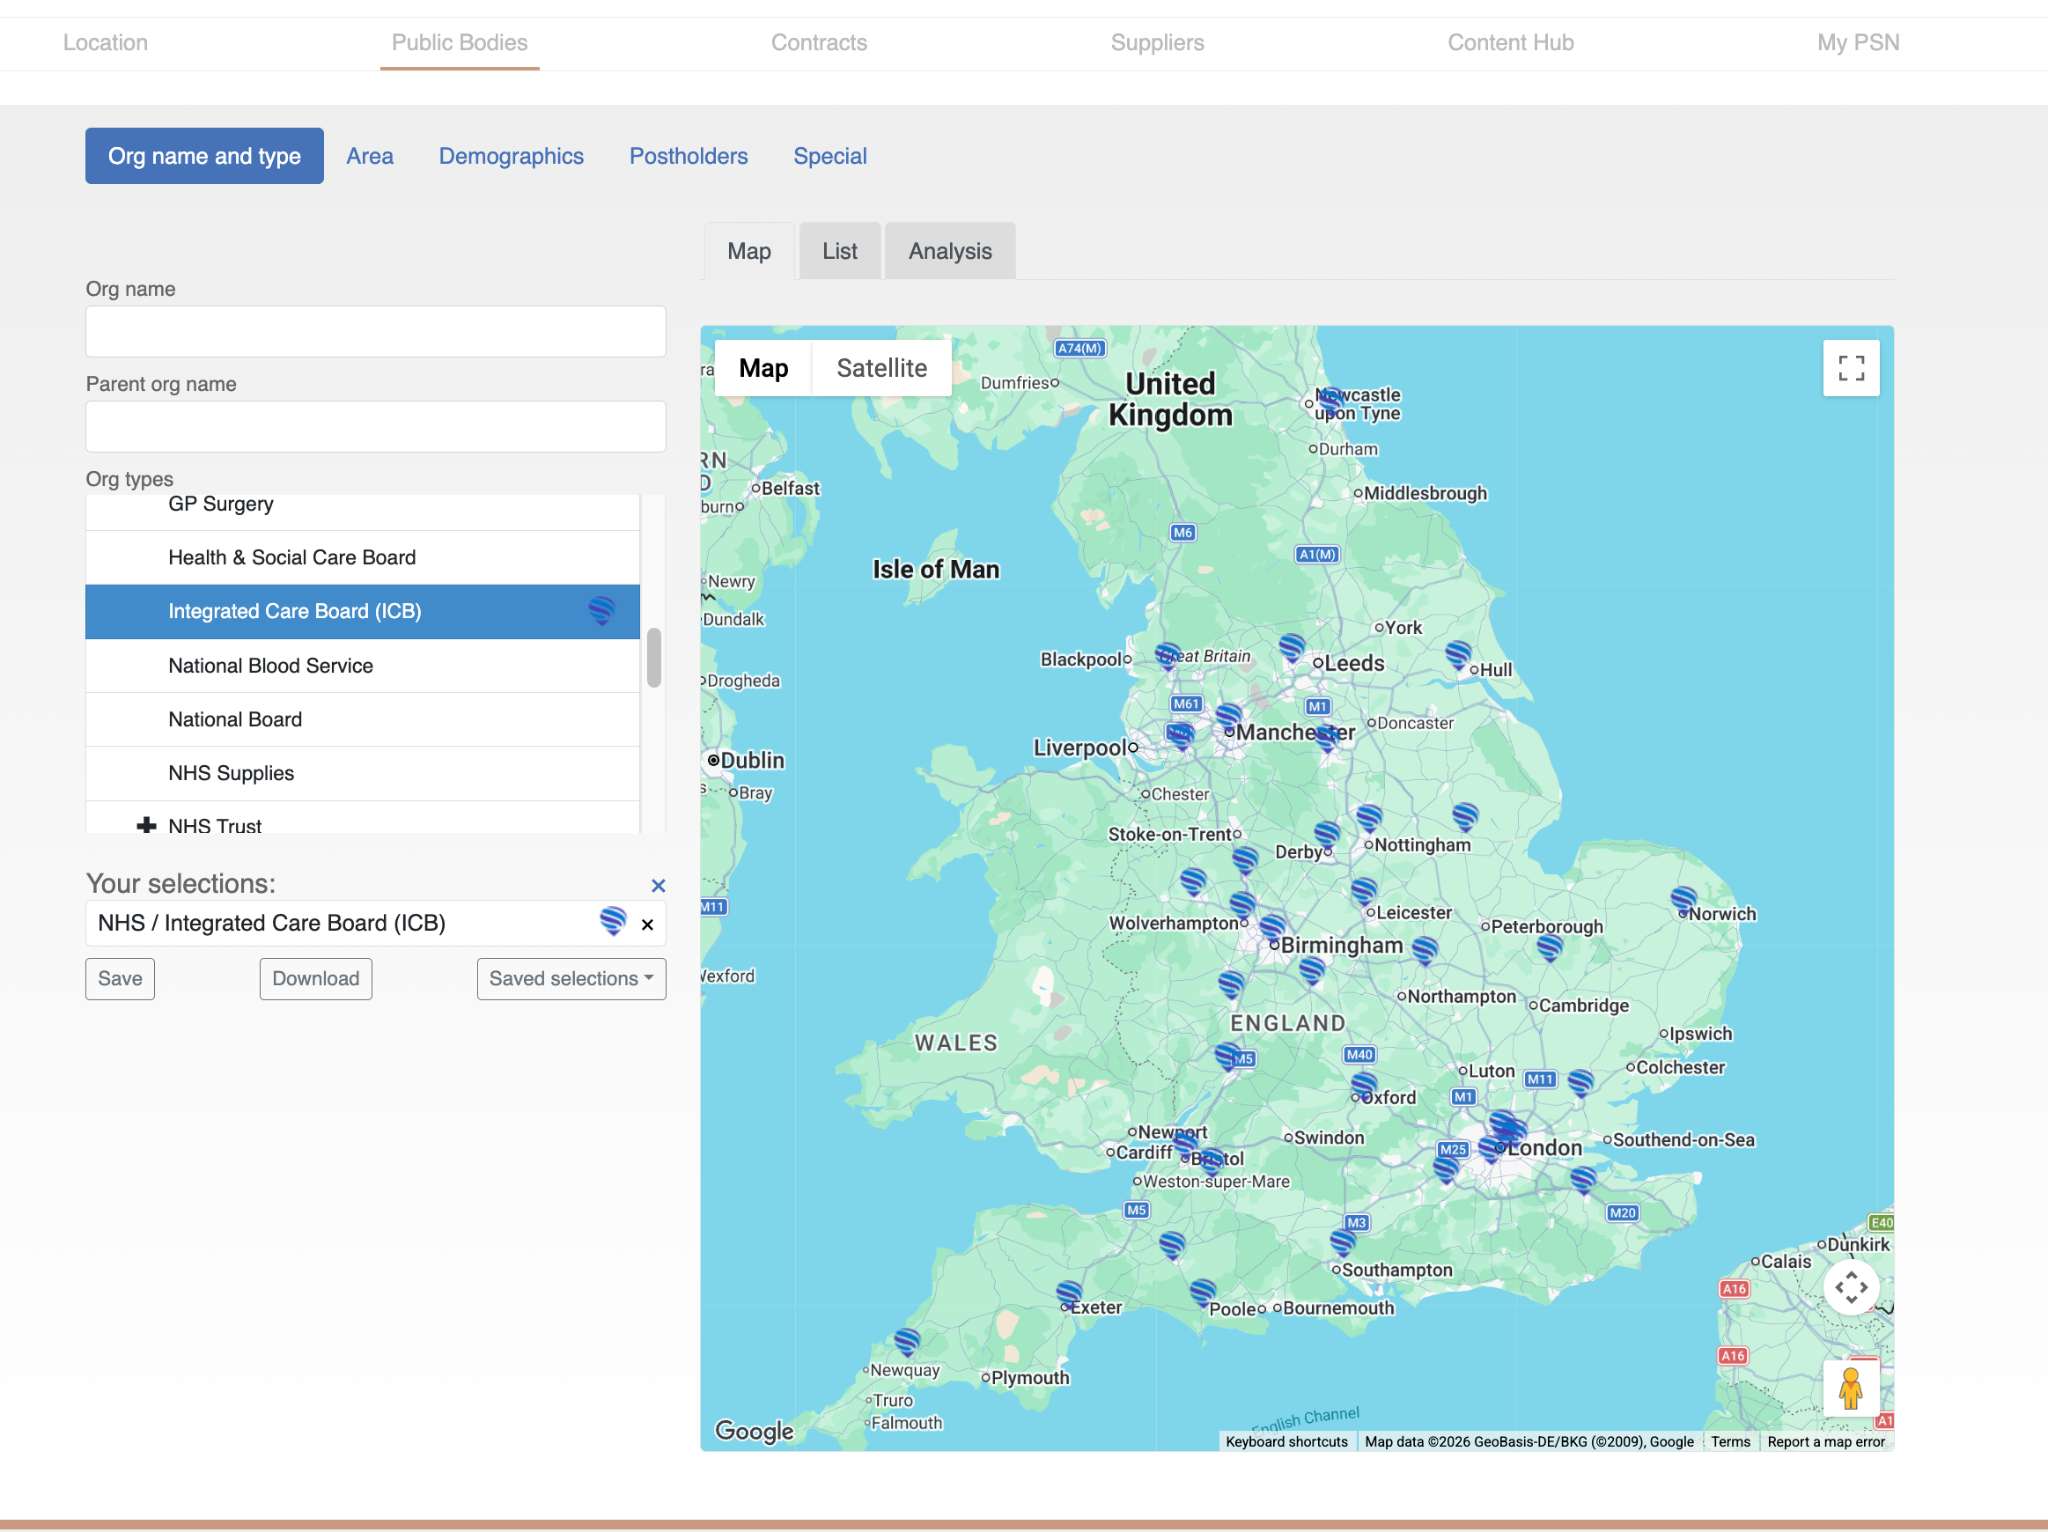Screen dimensions: 2048x1532
Task: Select NHS Supplies org type
Action: tap(362, 774)
